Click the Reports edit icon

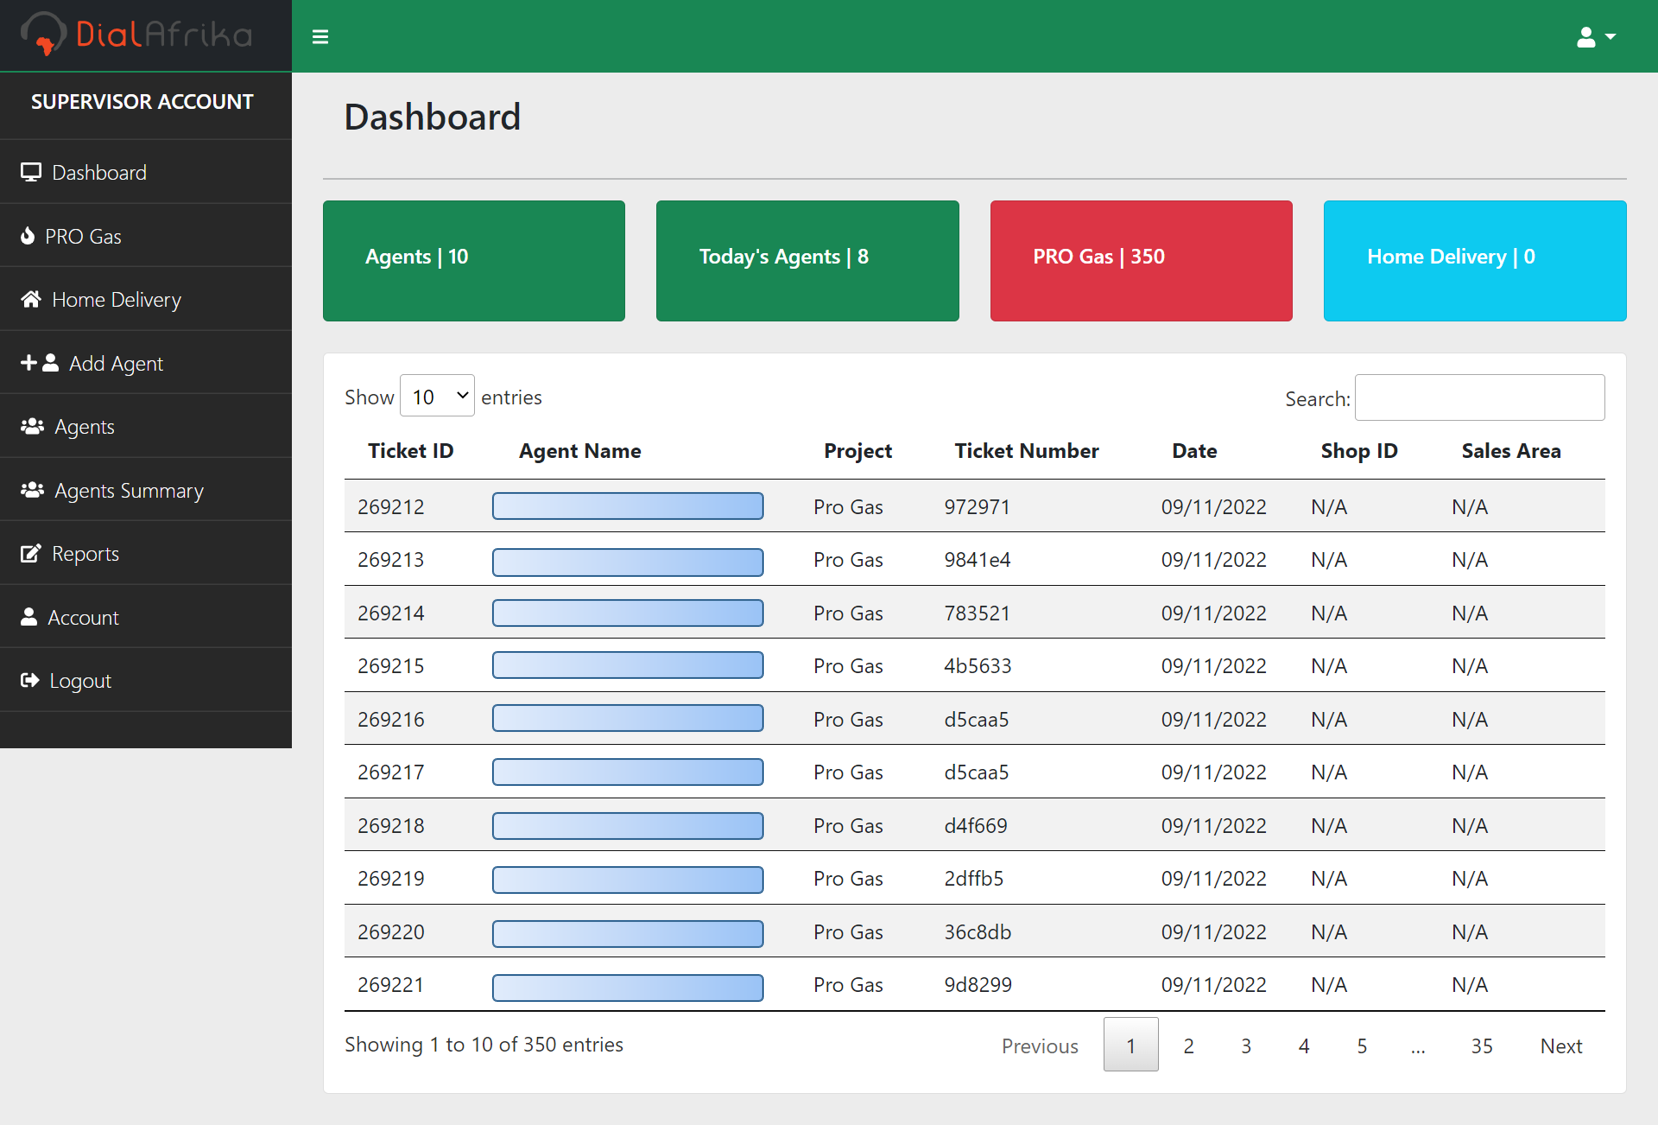point(31,553)
